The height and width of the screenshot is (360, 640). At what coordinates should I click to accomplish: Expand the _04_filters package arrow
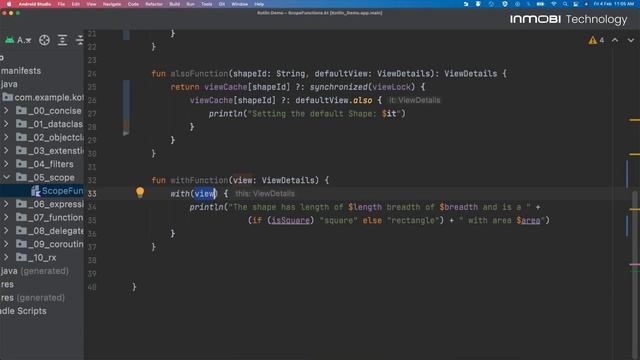6,164
